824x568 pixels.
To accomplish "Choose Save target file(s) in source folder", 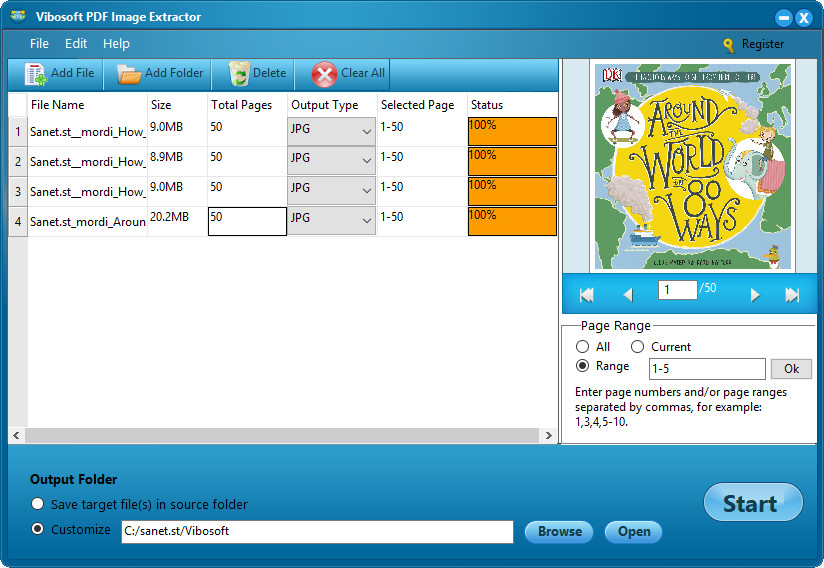I will coord(37,504).
